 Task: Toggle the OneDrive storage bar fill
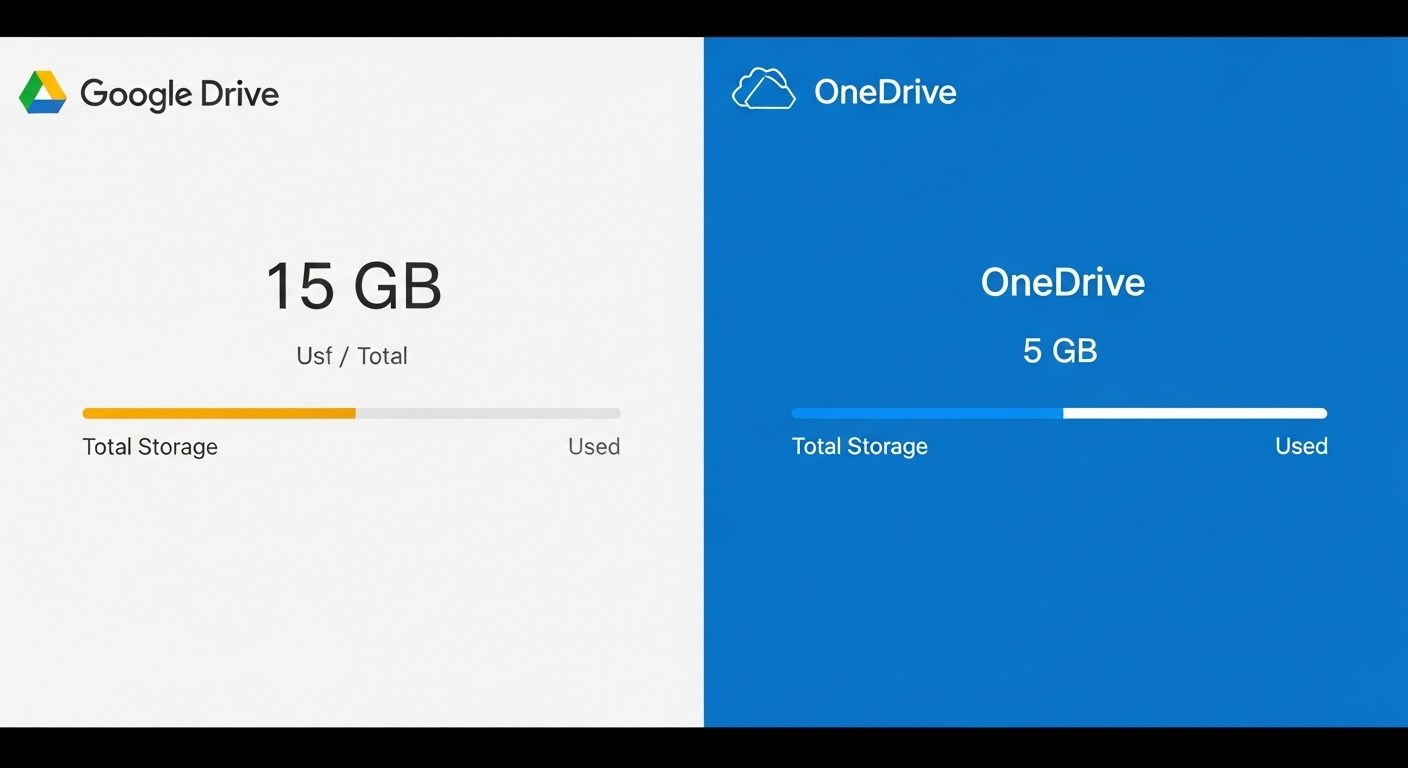click(x=925, y=412)
